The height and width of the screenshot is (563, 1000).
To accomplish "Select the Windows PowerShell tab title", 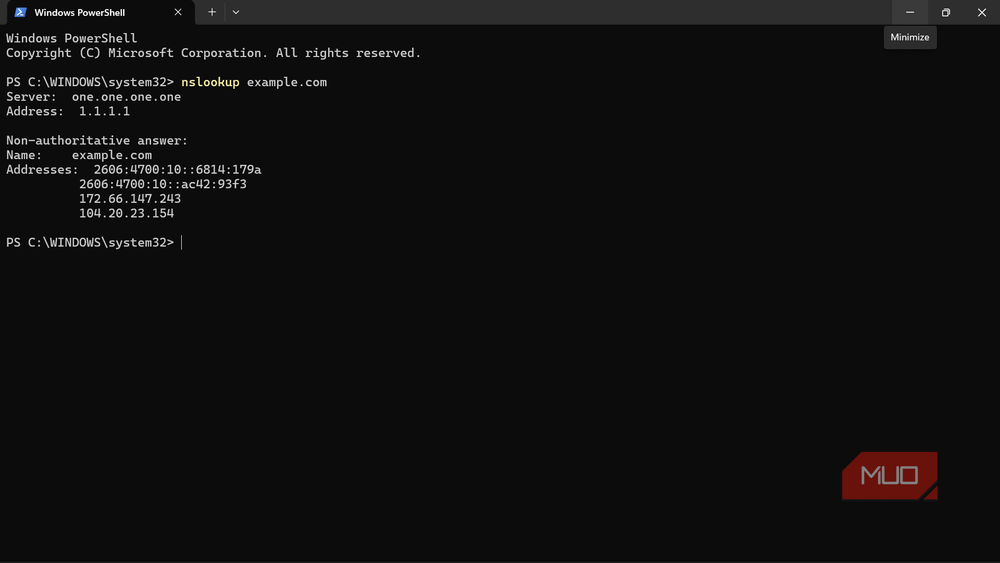I will tap(80, 12).
